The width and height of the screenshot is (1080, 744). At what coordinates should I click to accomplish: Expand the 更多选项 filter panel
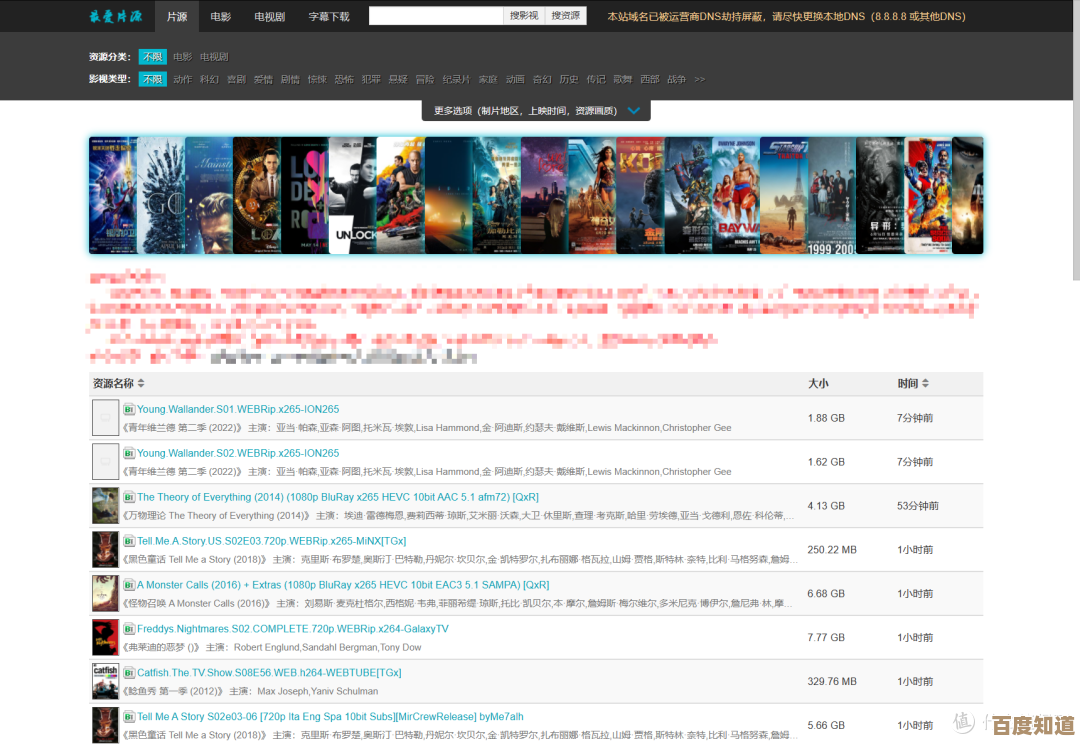point(538,111)
